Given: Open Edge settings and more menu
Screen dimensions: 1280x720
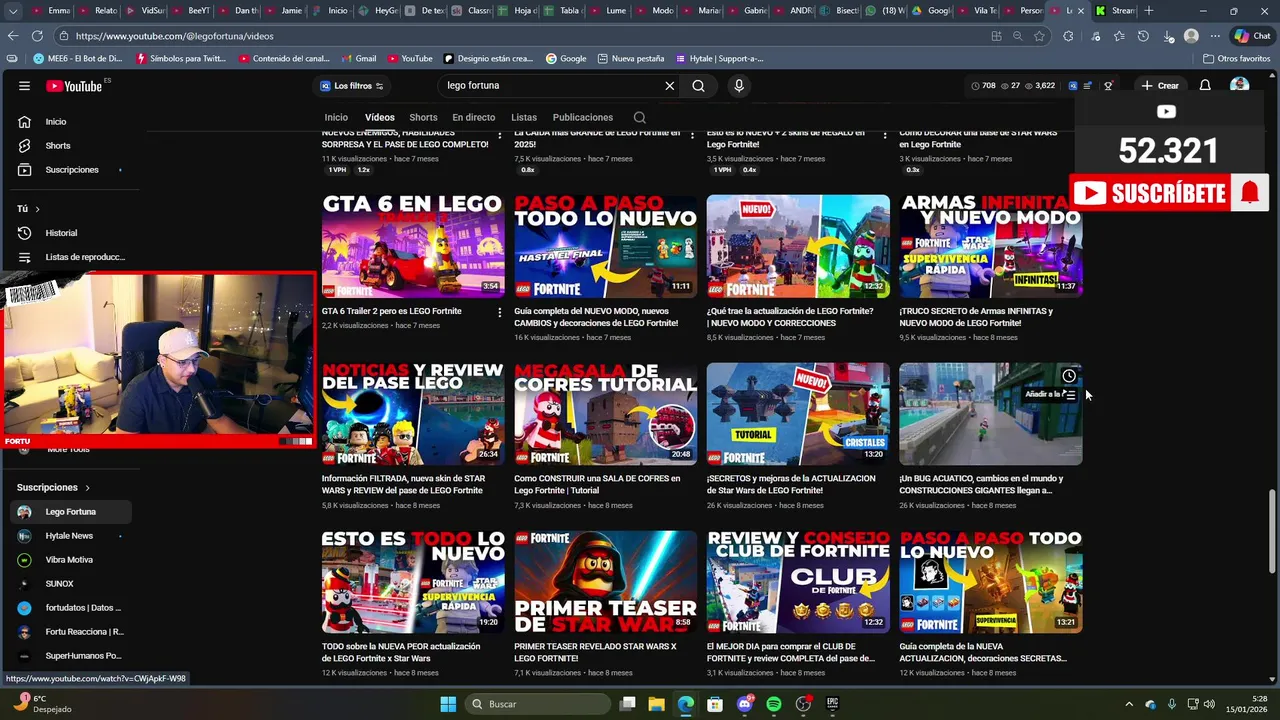Looking at the screenshot, I should tap(1216, 36).
